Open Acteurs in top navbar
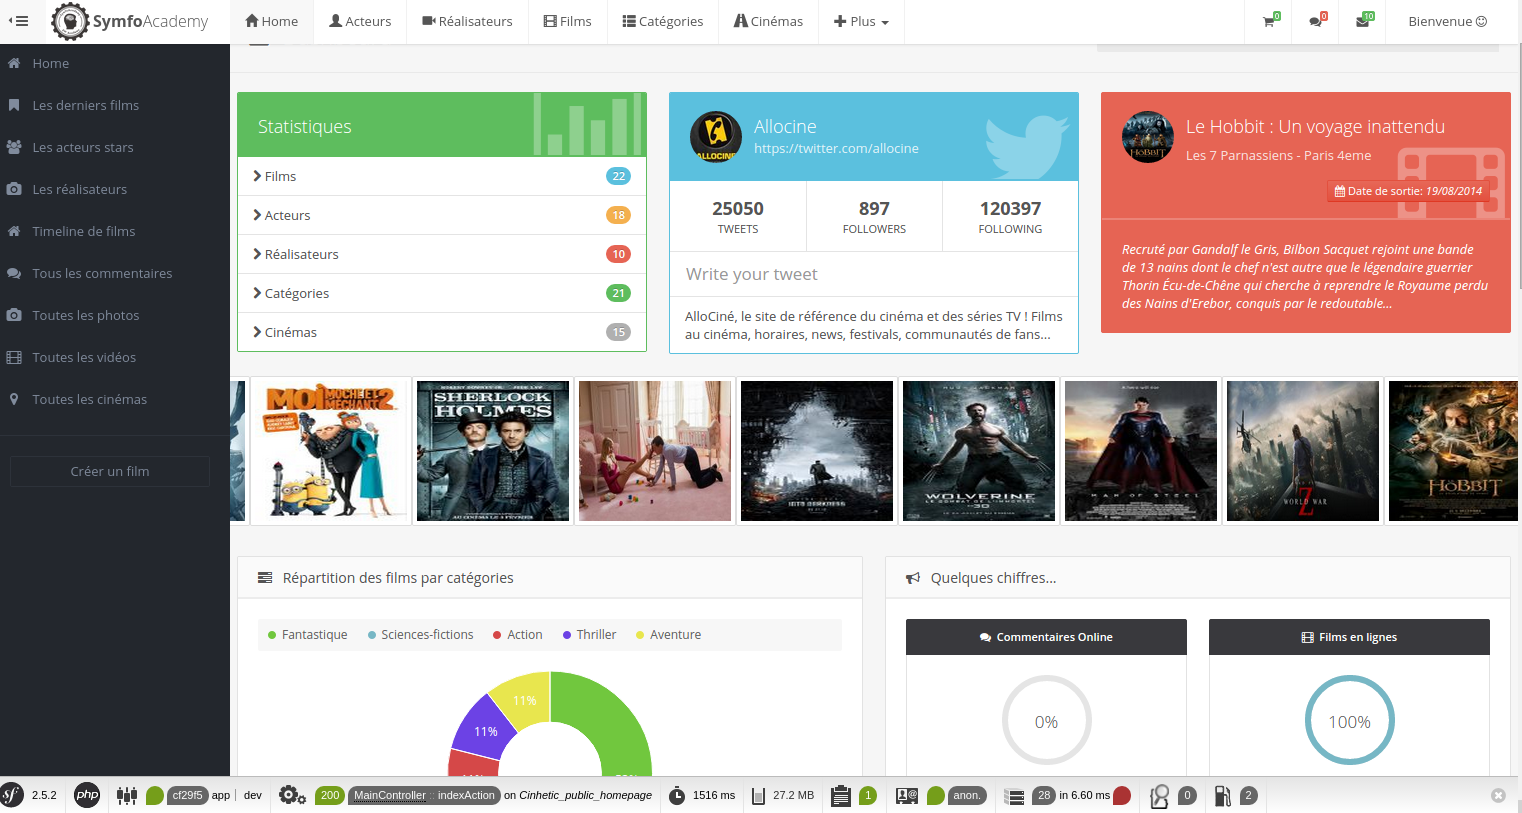This screenshot has width=1522, height=813. (x=360, y=21)
